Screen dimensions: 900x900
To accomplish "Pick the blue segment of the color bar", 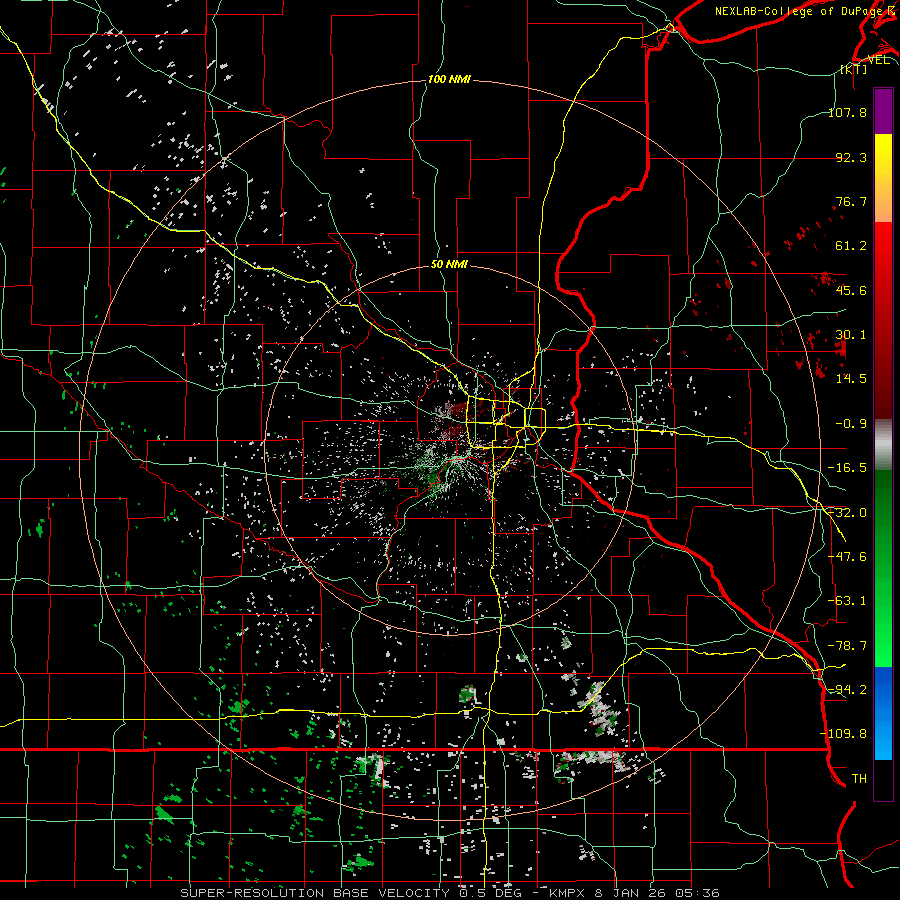I will click(x=883, y=713).
